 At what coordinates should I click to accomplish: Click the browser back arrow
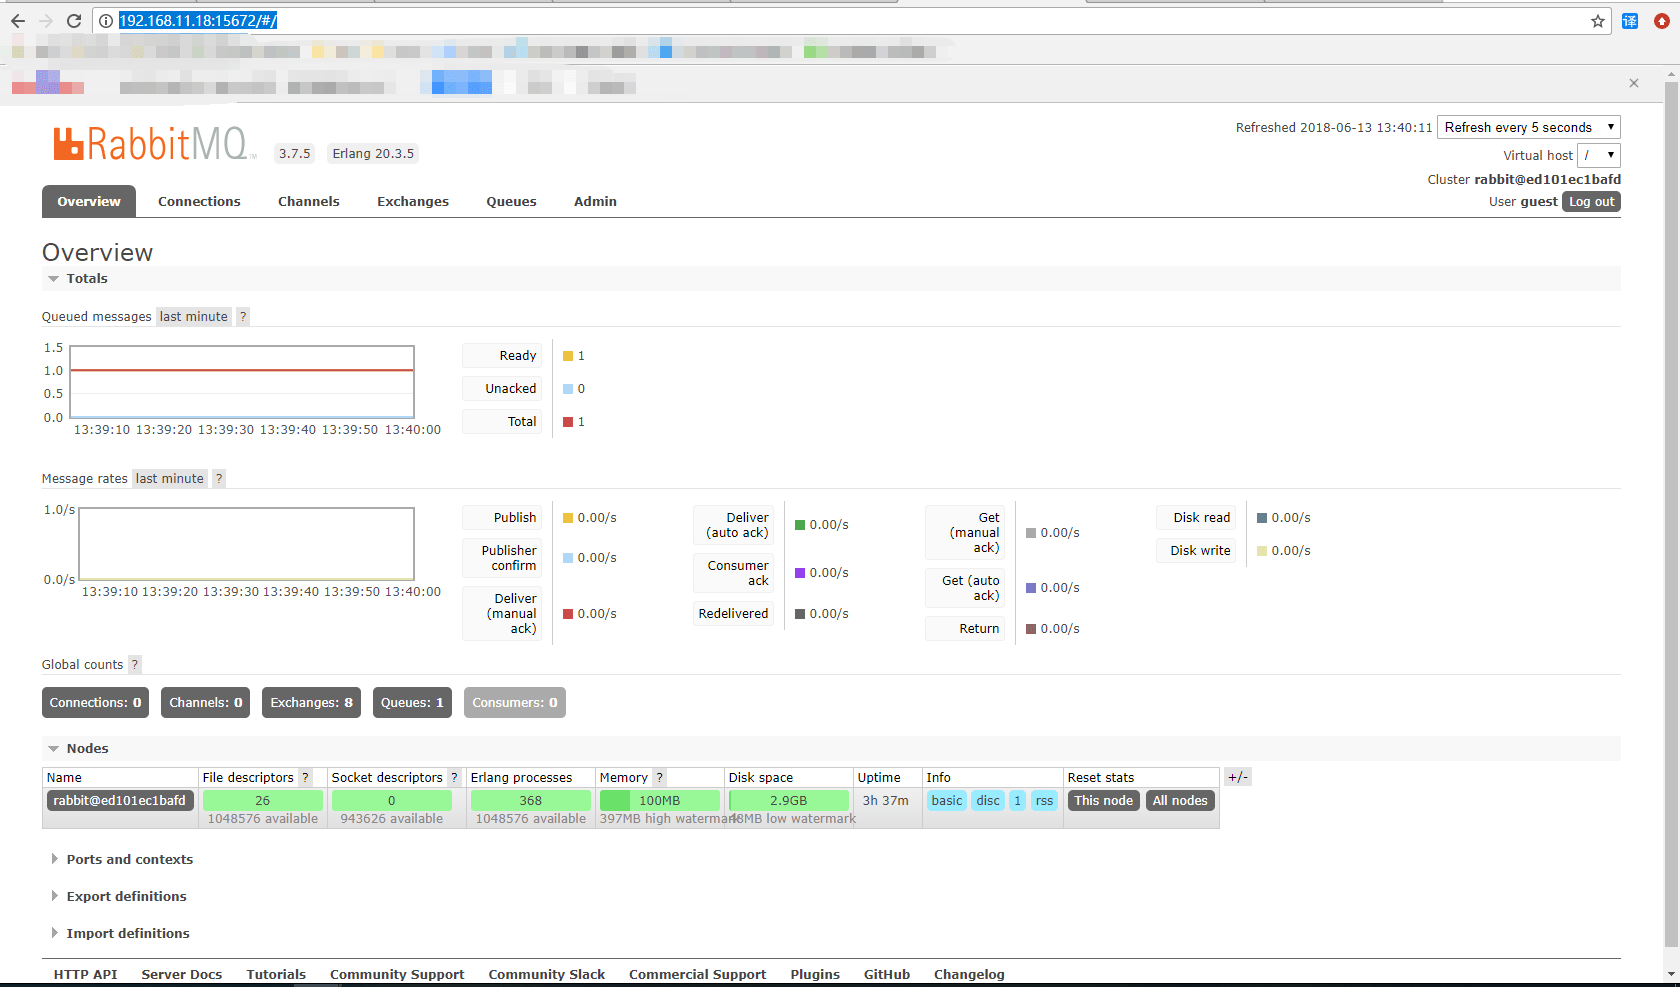point(17,21)
